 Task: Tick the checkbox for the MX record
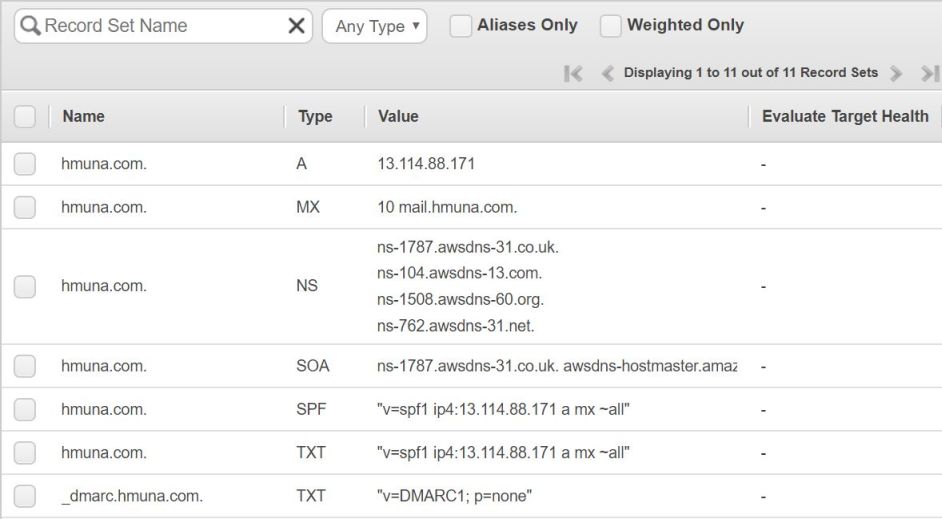(x=25, y=208)
